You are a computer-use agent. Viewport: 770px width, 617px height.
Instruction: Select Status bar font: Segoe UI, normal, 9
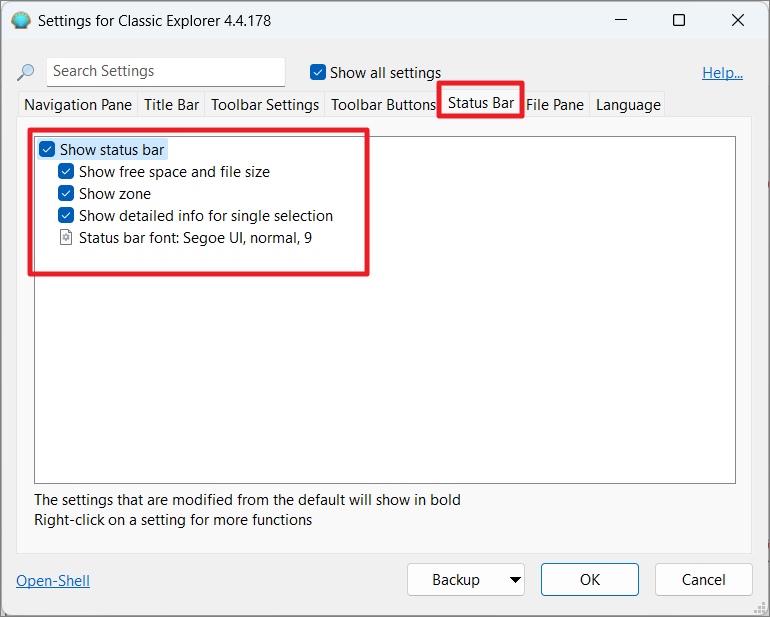click(195, 238)
